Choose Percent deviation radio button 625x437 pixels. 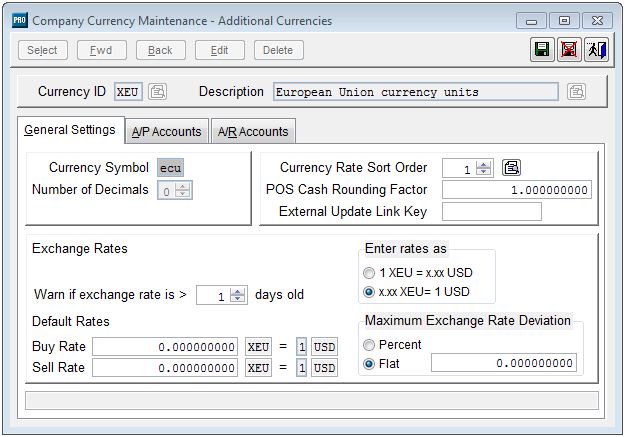tap(369, 345)
